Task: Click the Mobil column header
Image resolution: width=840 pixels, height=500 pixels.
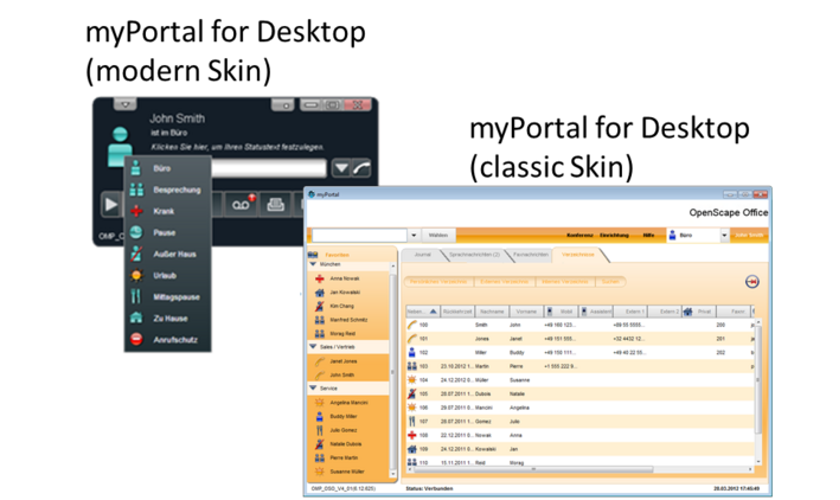Action: click(x=560, y=311)
